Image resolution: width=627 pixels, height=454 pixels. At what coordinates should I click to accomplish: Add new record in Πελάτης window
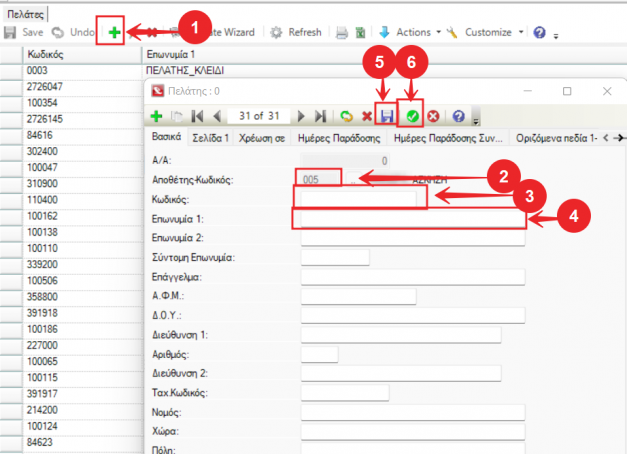156,116
